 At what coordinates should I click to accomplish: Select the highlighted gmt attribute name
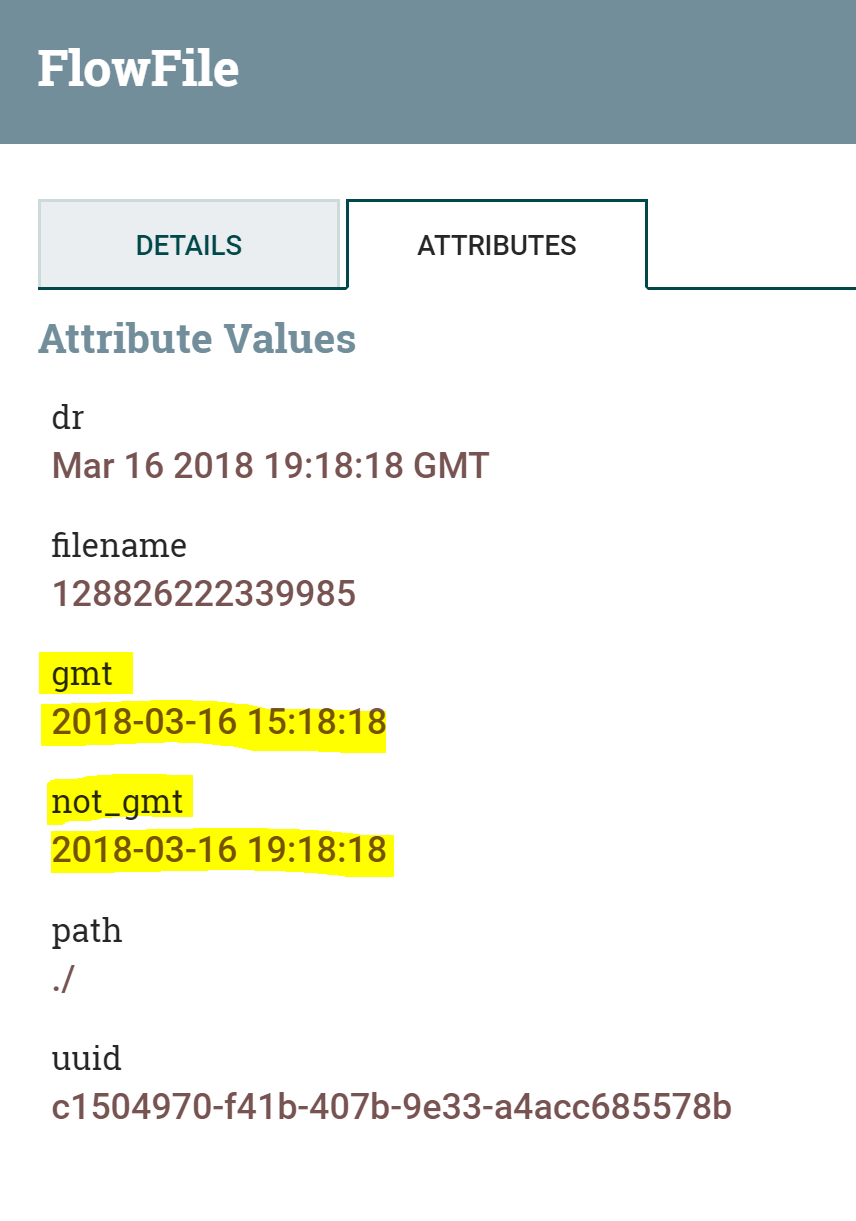tap(83, 674)
